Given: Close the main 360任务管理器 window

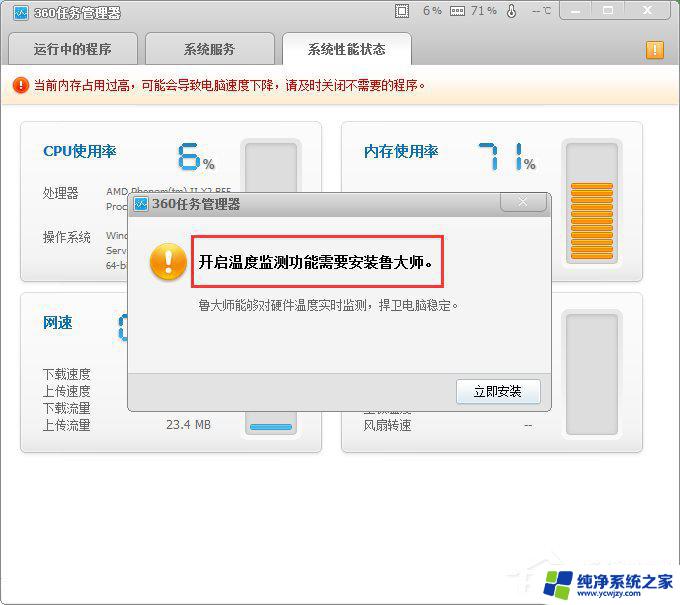Looking at the screenshot, I should click(x=647, y=11).
